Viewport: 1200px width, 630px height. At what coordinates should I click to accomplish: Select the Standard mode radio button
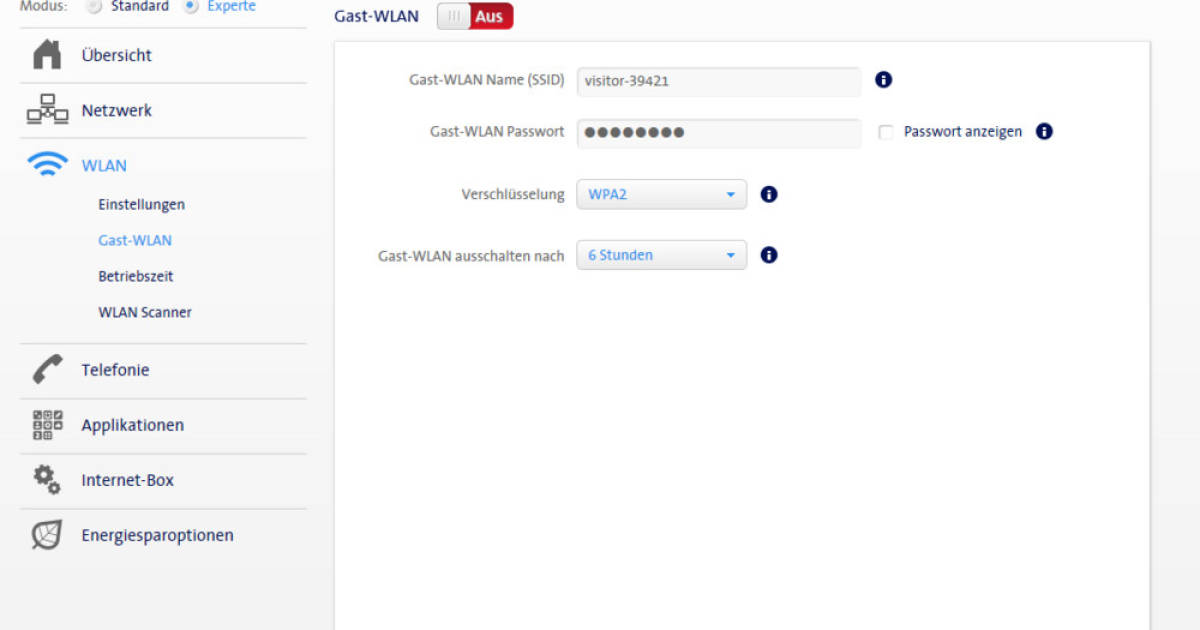tap(94, 6)
